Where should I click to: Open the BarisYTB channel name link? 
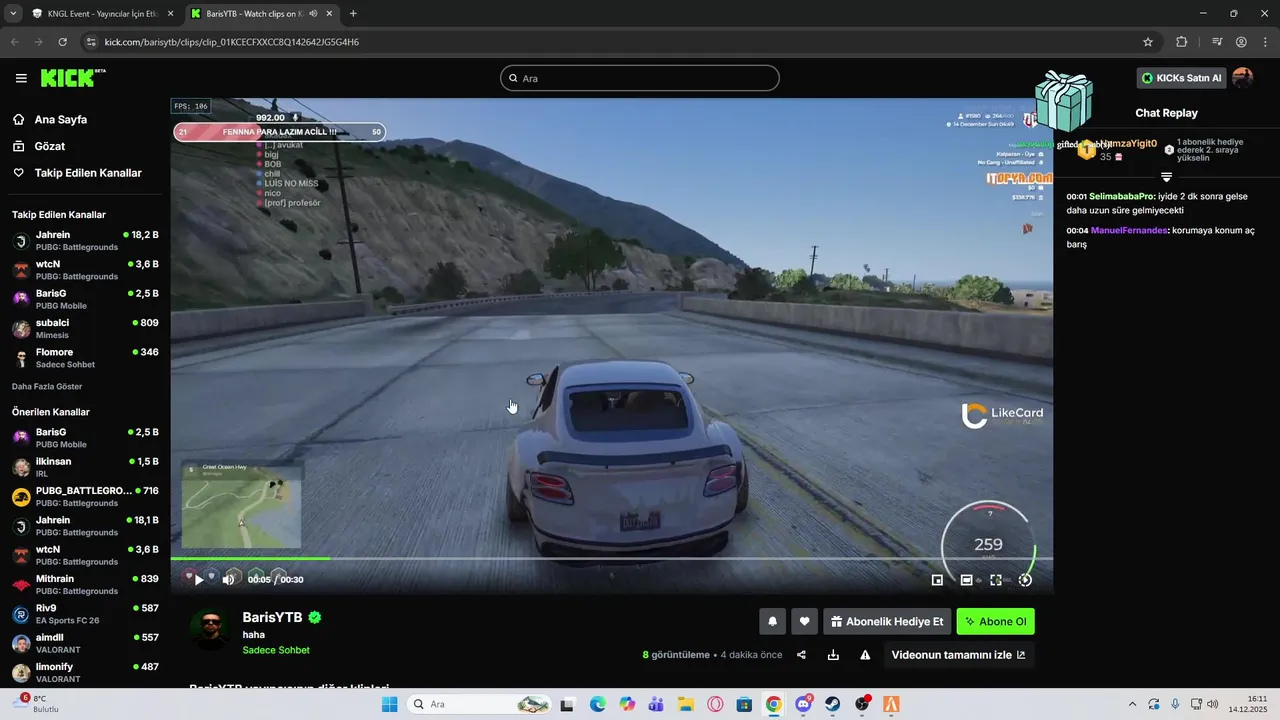click(272, 618)
